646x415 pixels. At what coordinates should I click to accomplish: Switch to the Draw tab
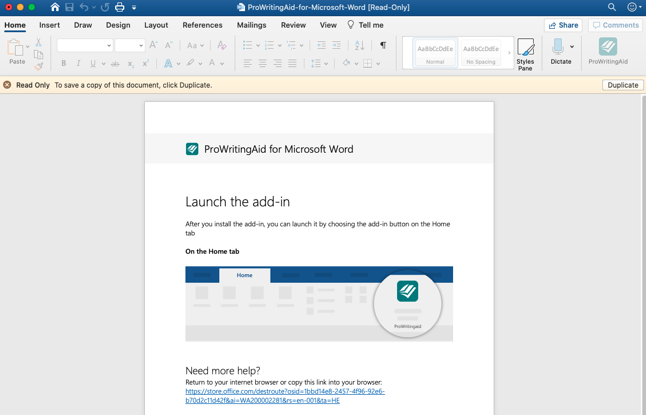point(83,25)
